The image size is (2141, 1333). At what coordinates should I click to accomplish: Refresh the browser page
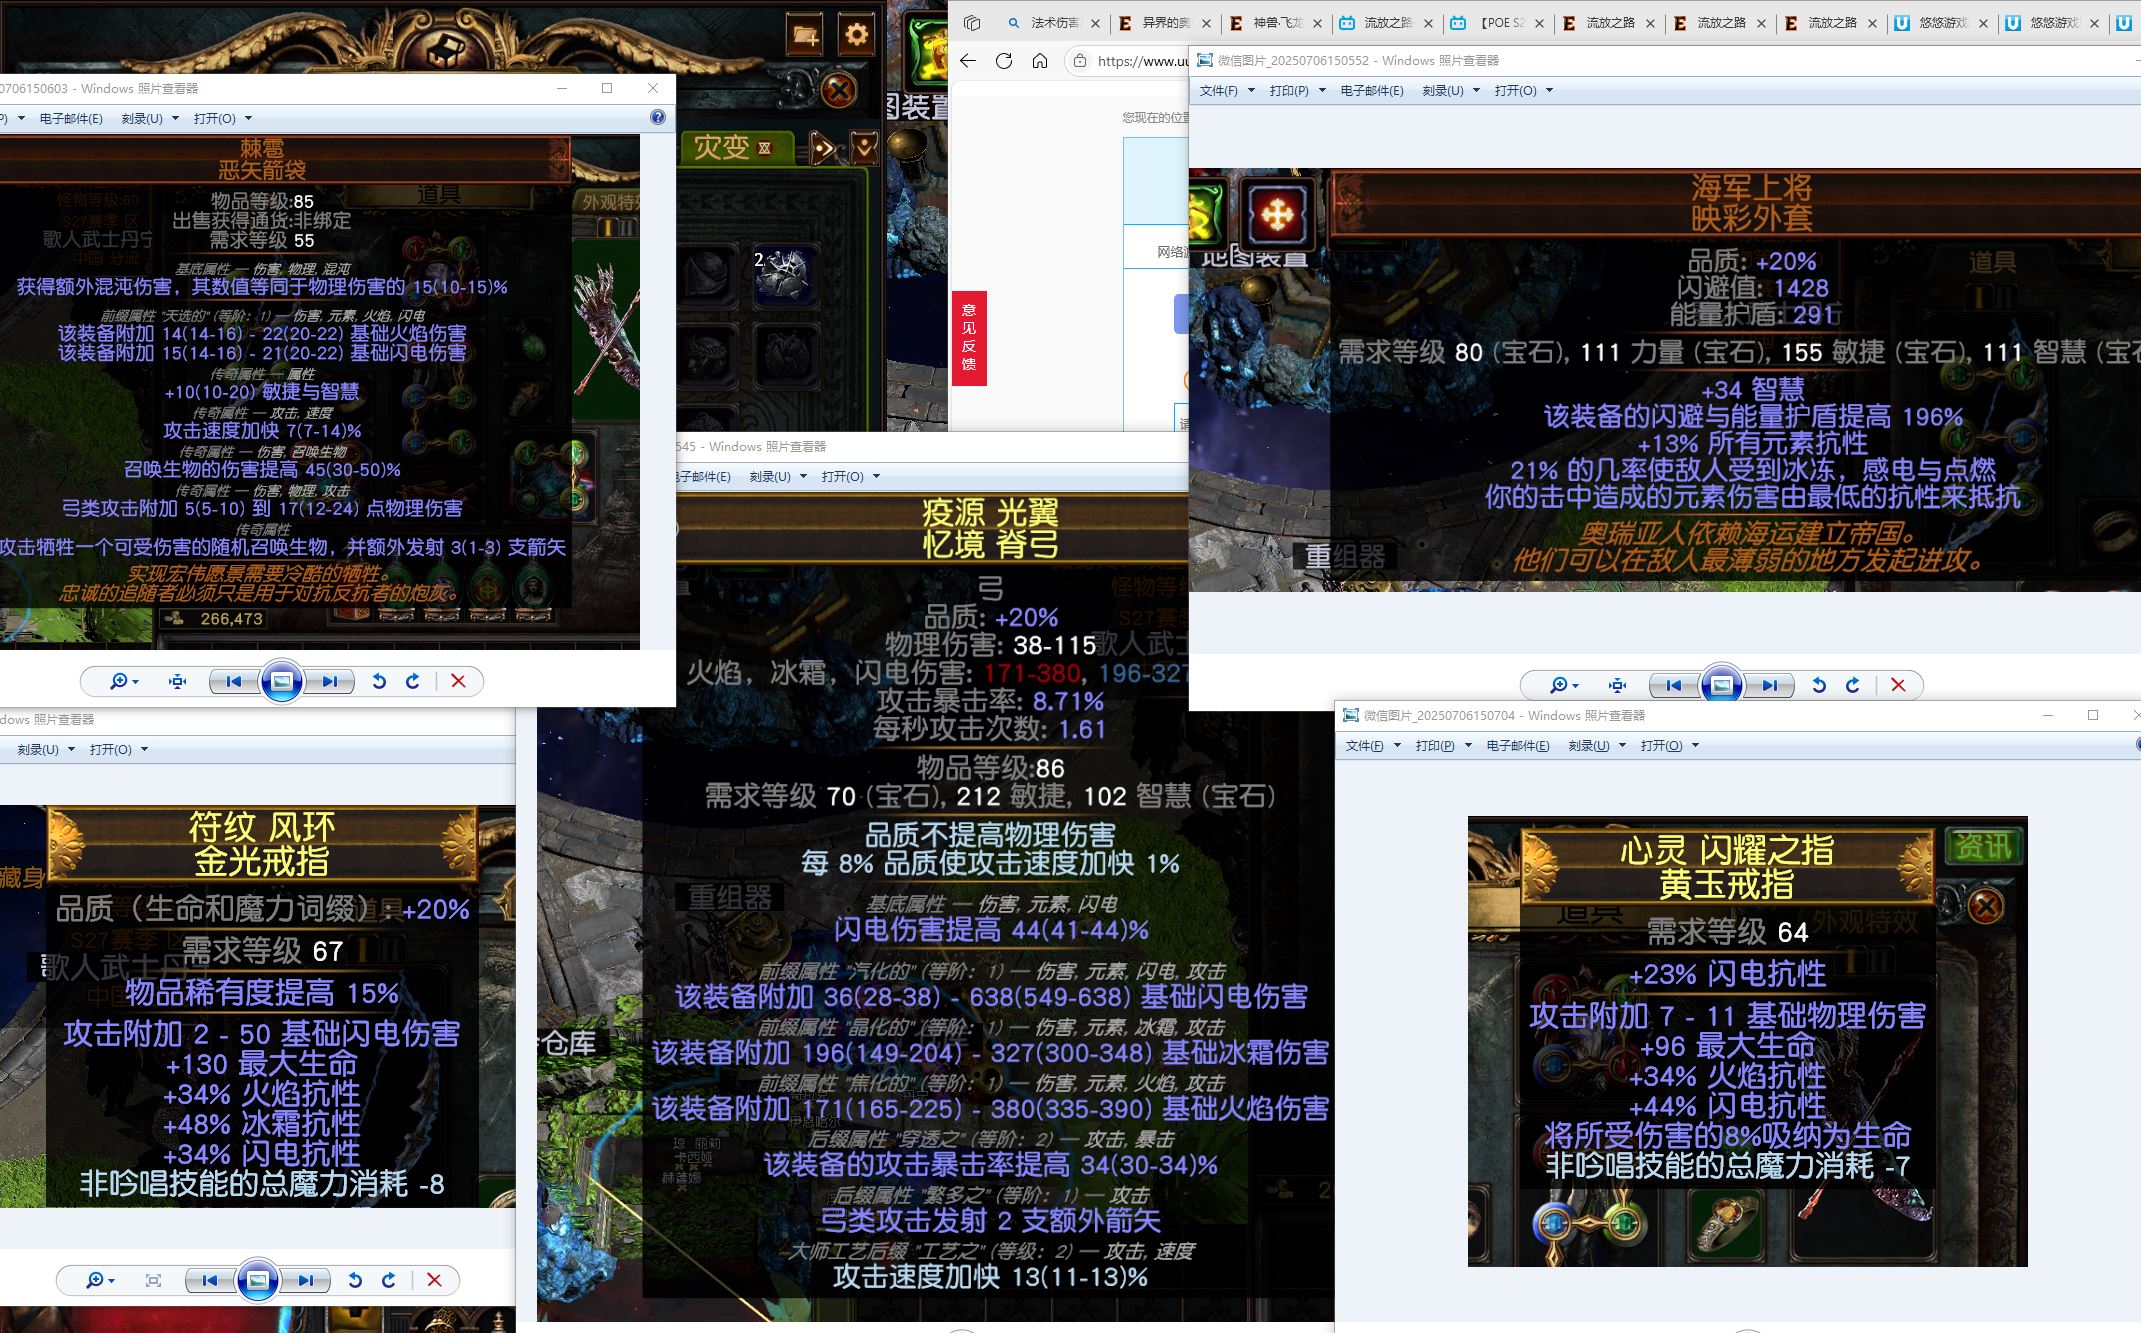tap(1004, 61)
